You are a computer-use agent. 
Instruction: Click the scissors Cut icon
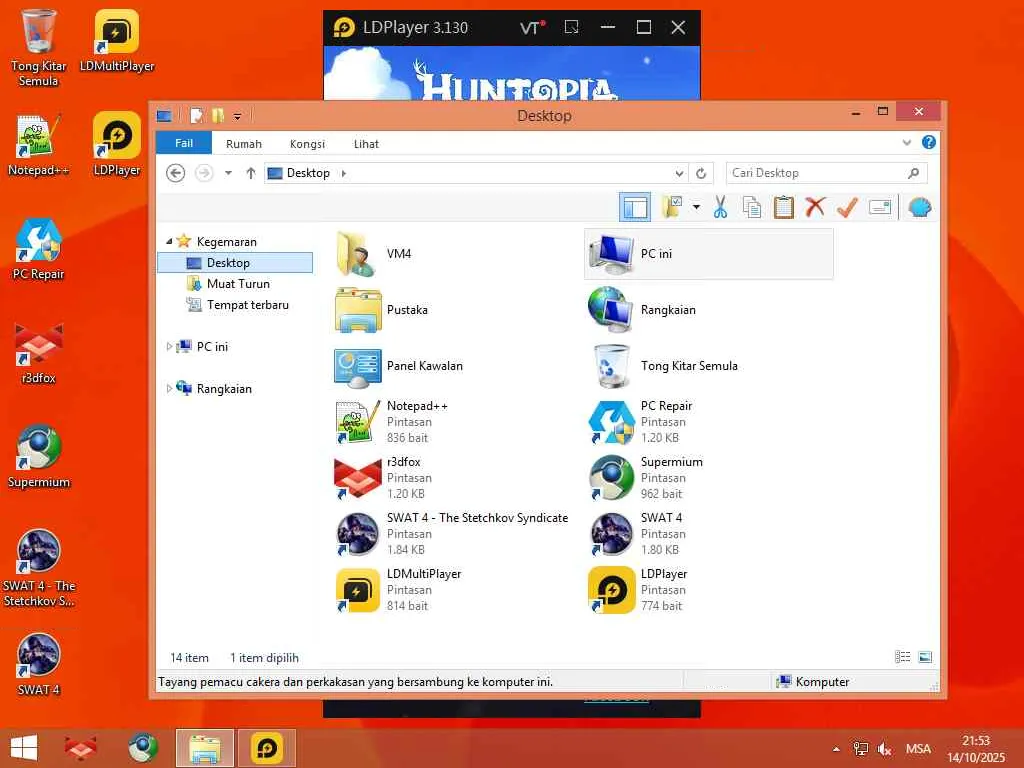click(x=720, y=208)
